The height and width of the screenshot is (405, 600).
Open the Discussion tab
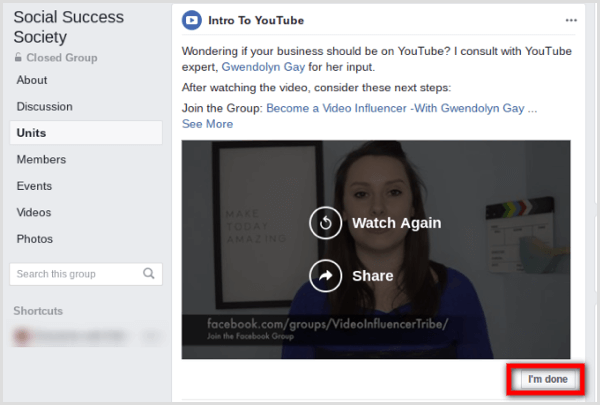44,106
